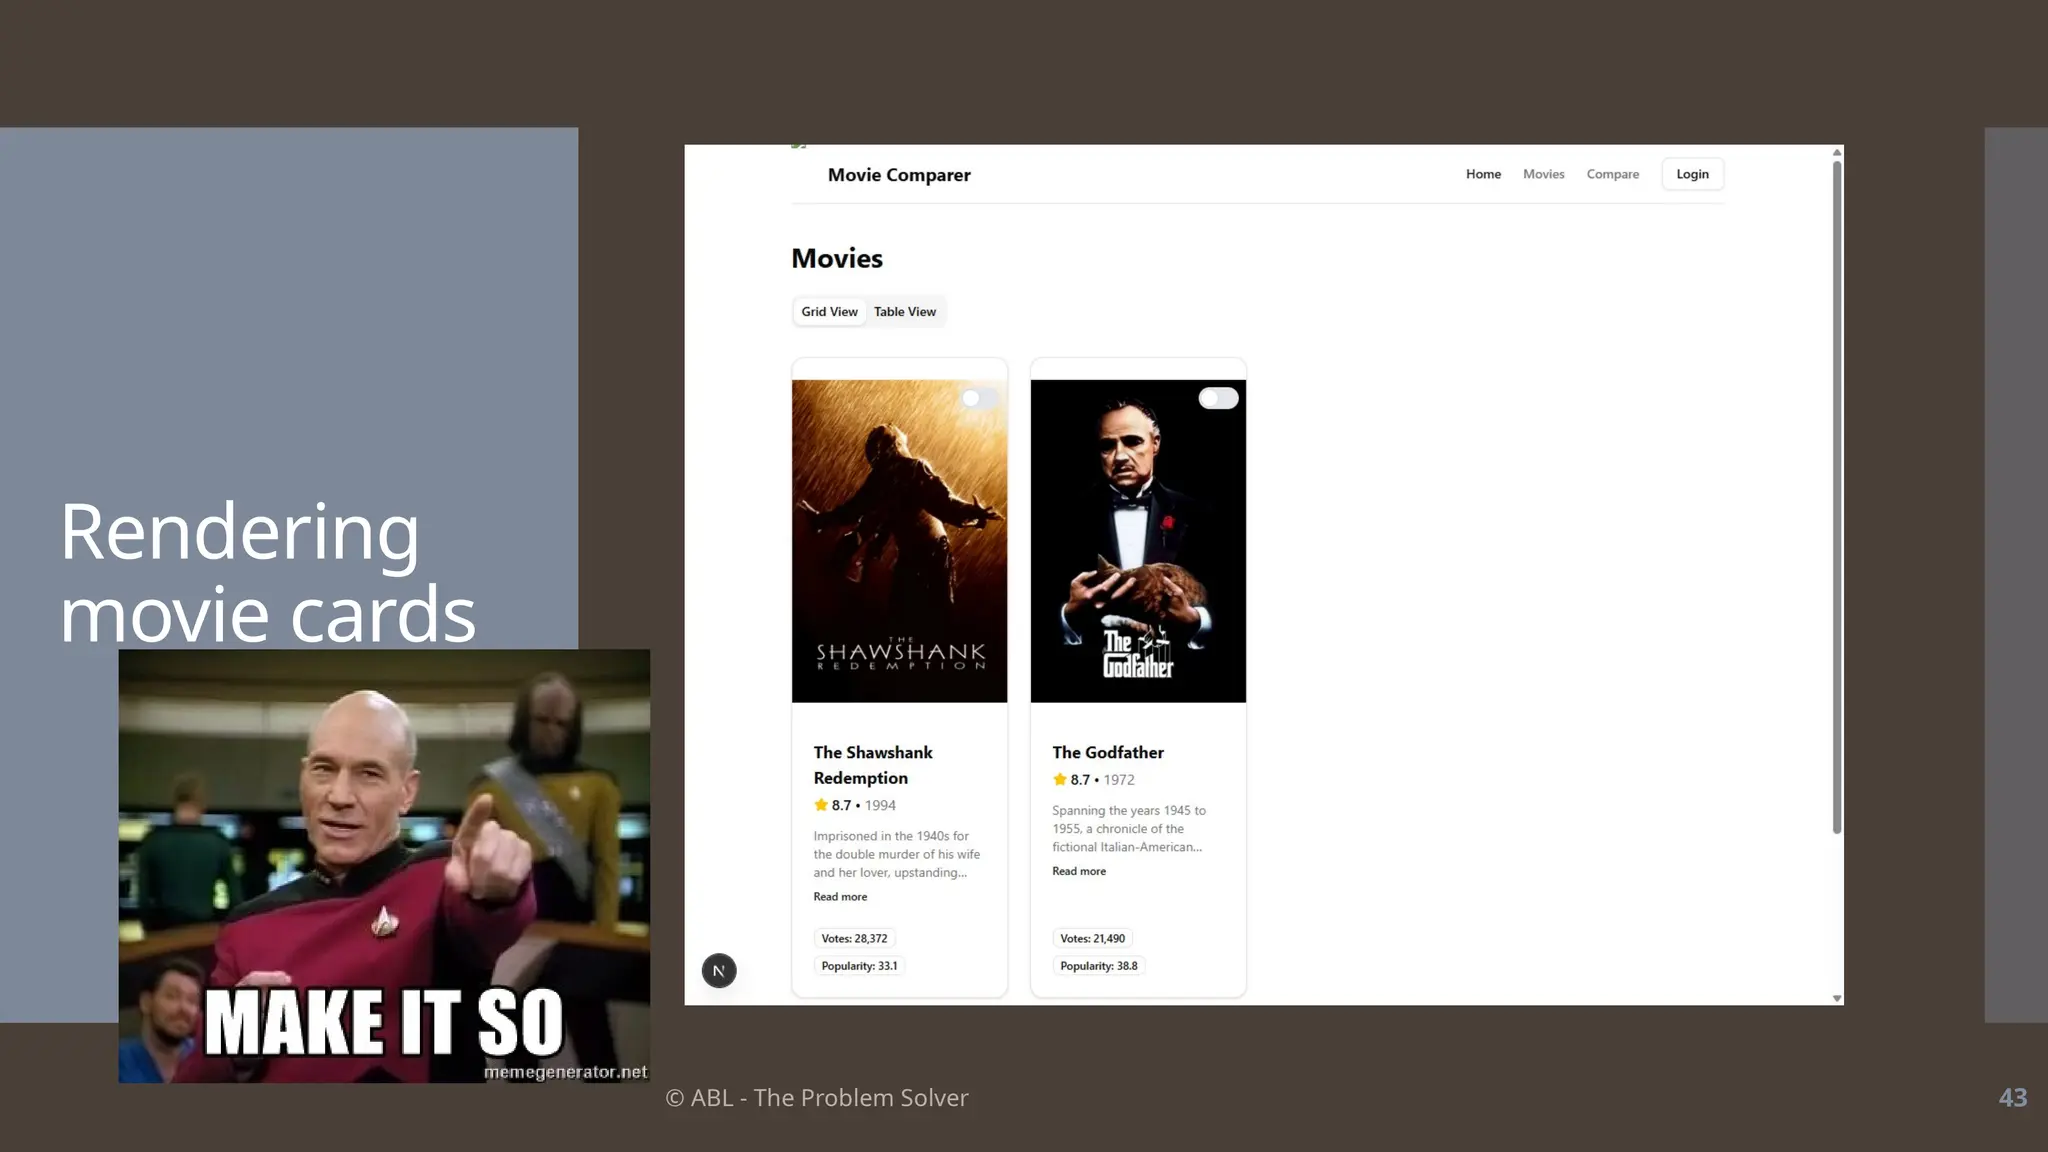Screen dimensions: 2048x1152
Task: Toggle compare switch on Shawshank Redemption card
Action: pos(978,398)
